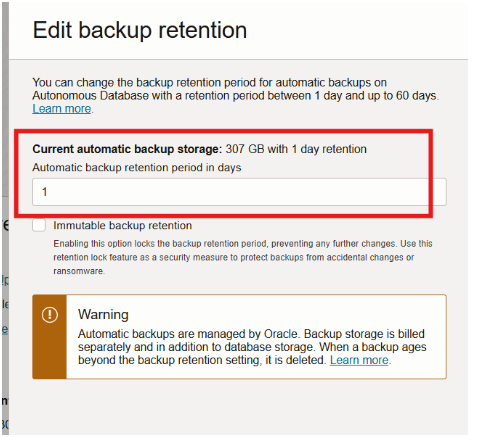Click the orange bar of the warning box

(49, 337)
